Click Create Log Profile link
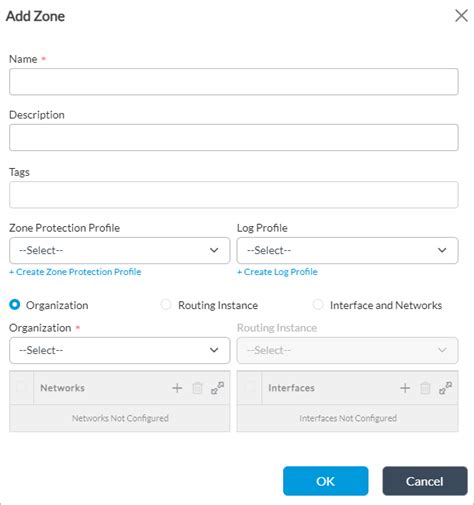The width and height of the screenshot is (474, 505). (277, 272)
